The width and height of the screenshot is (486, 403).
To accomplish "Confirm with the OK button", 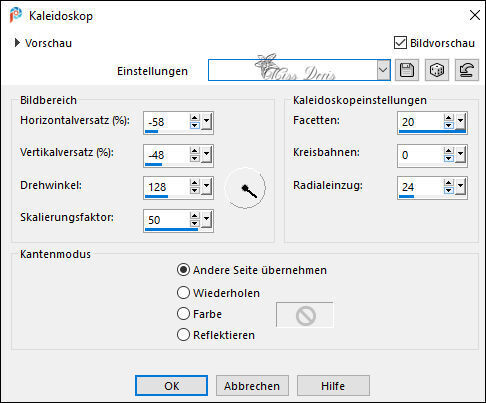I will (x=171, y=386).
